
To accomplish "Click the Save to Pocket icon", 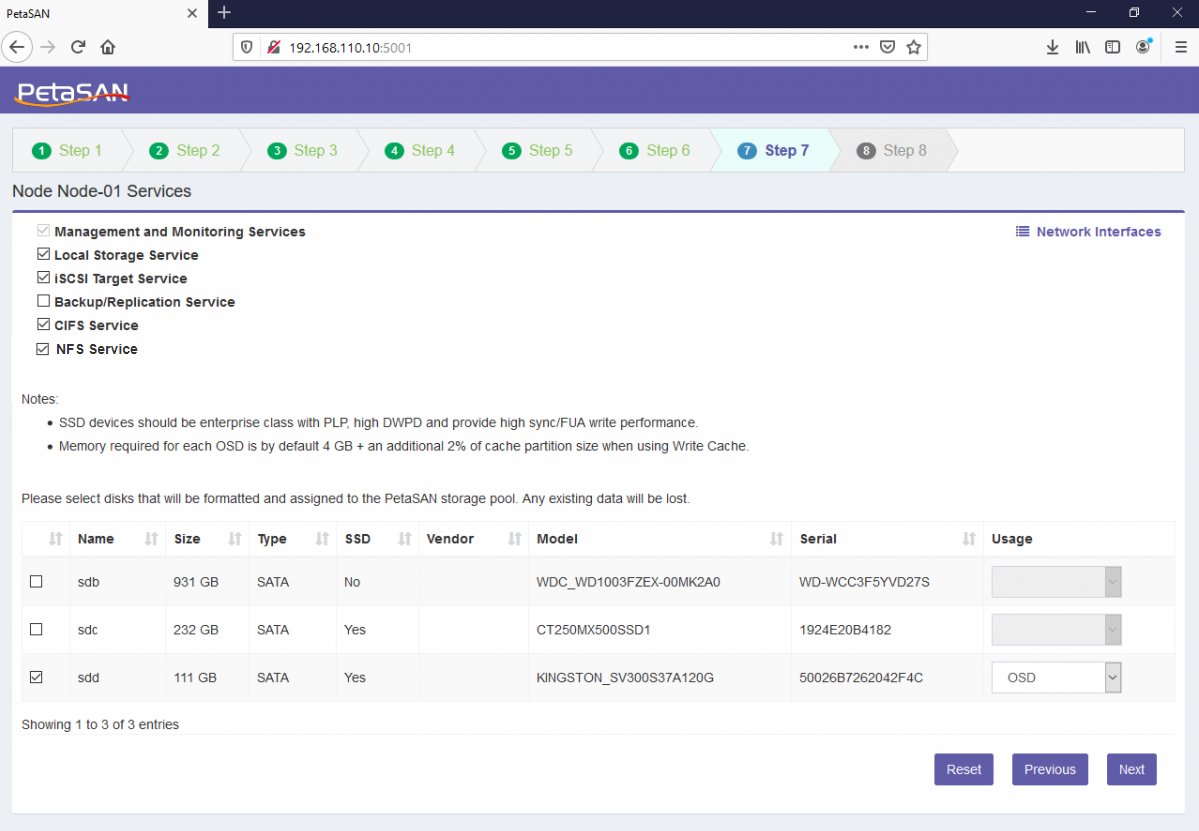I will 887,47.
